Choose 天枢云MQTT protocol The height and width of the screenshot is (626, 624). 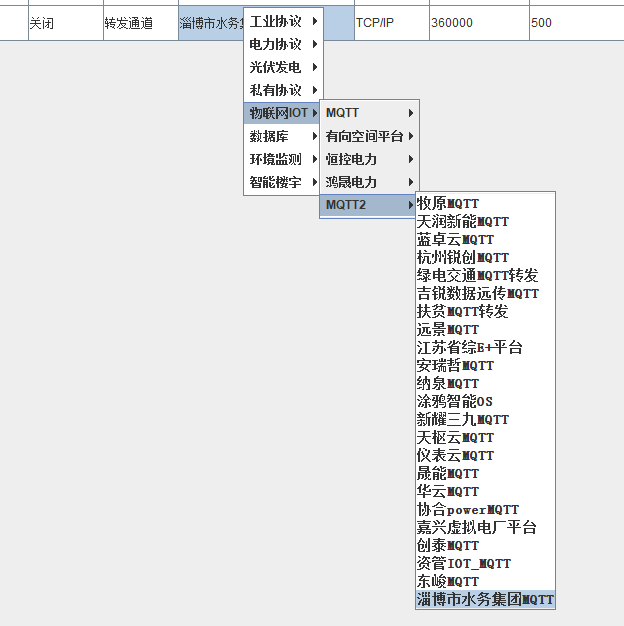(x=485, y=437)
